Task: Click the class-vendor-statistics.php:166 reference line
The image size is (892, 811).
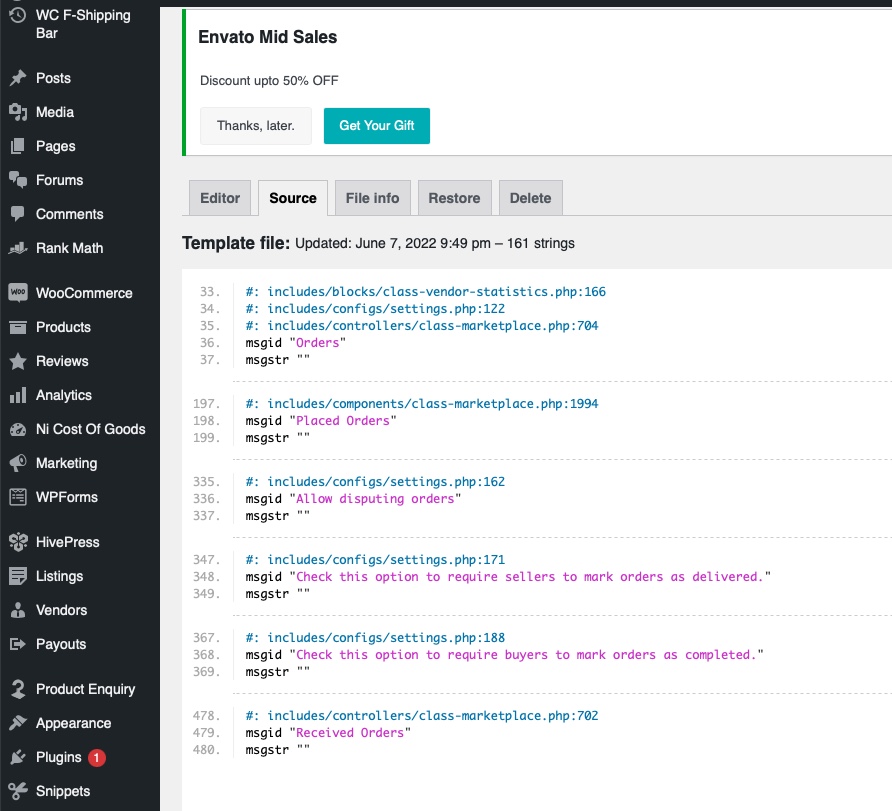Action: (x=426, y=292)
